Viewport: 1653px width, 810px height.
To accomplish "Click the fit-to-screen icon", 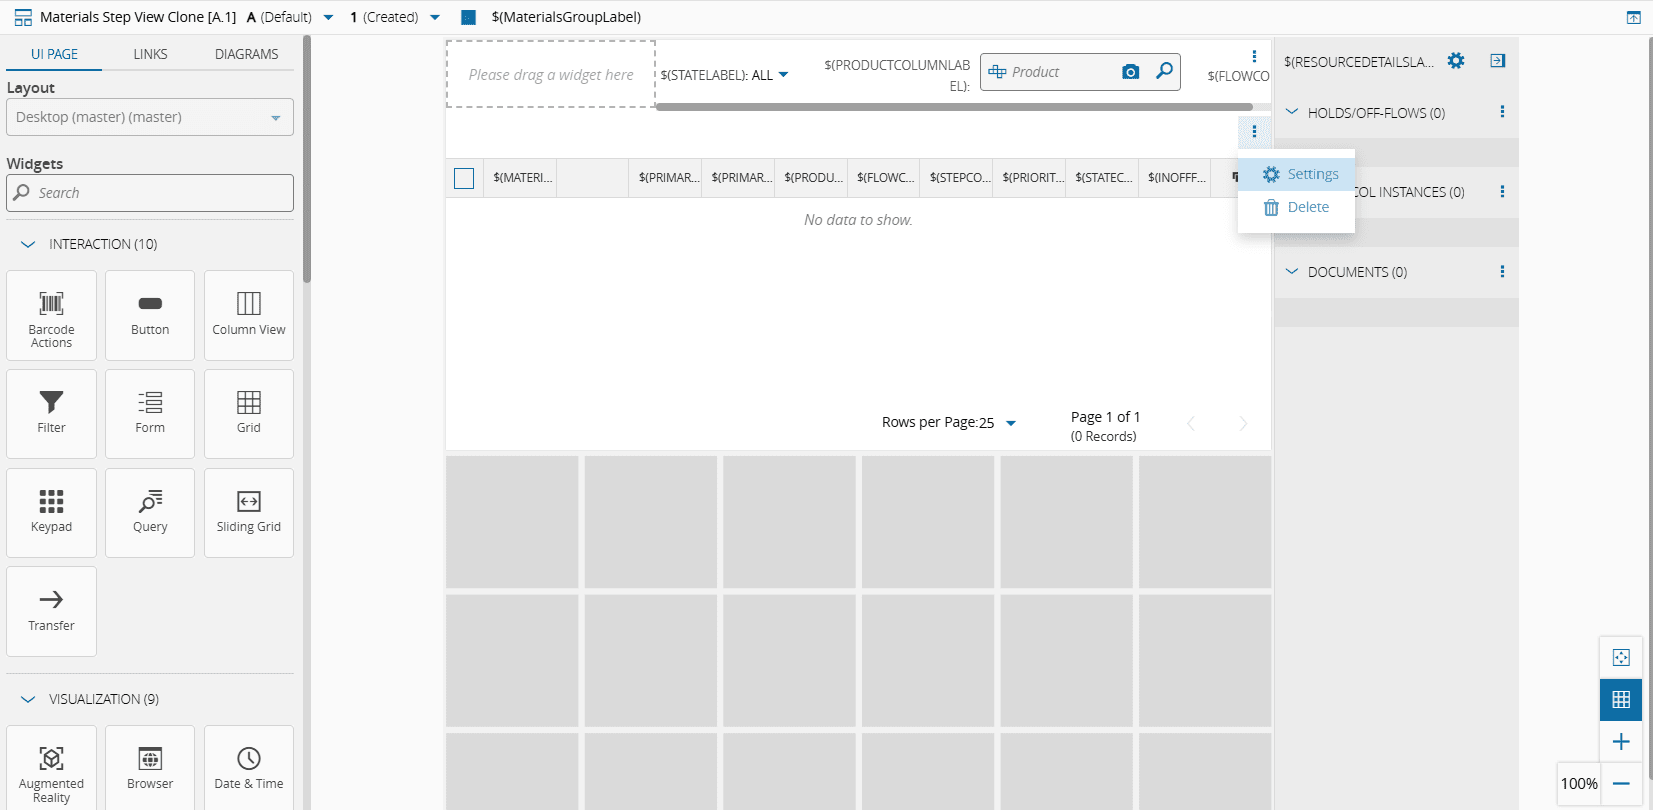I will (1621, 657).
